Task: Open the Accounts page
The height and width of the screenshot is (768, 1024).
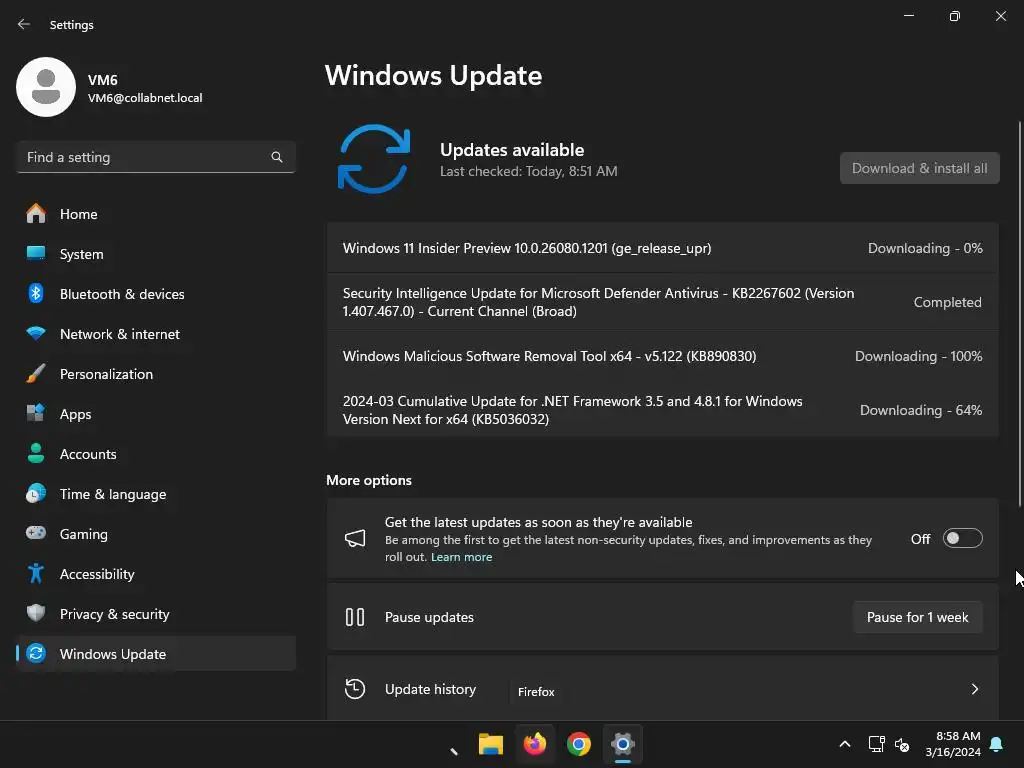Action: tap(156, 453)
